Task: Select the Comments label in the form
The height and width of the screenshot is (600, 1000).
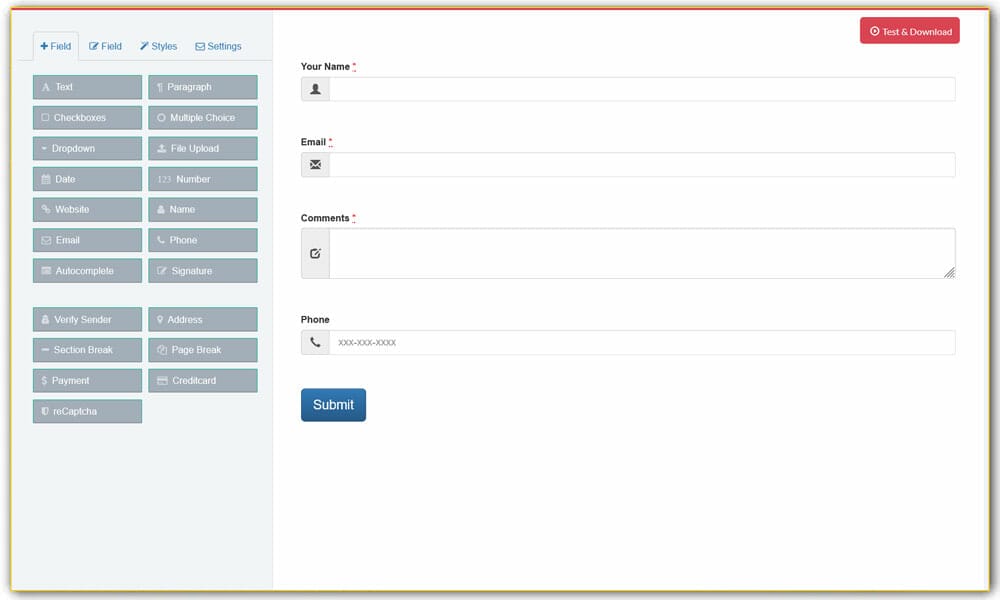Action: point(325,218)
